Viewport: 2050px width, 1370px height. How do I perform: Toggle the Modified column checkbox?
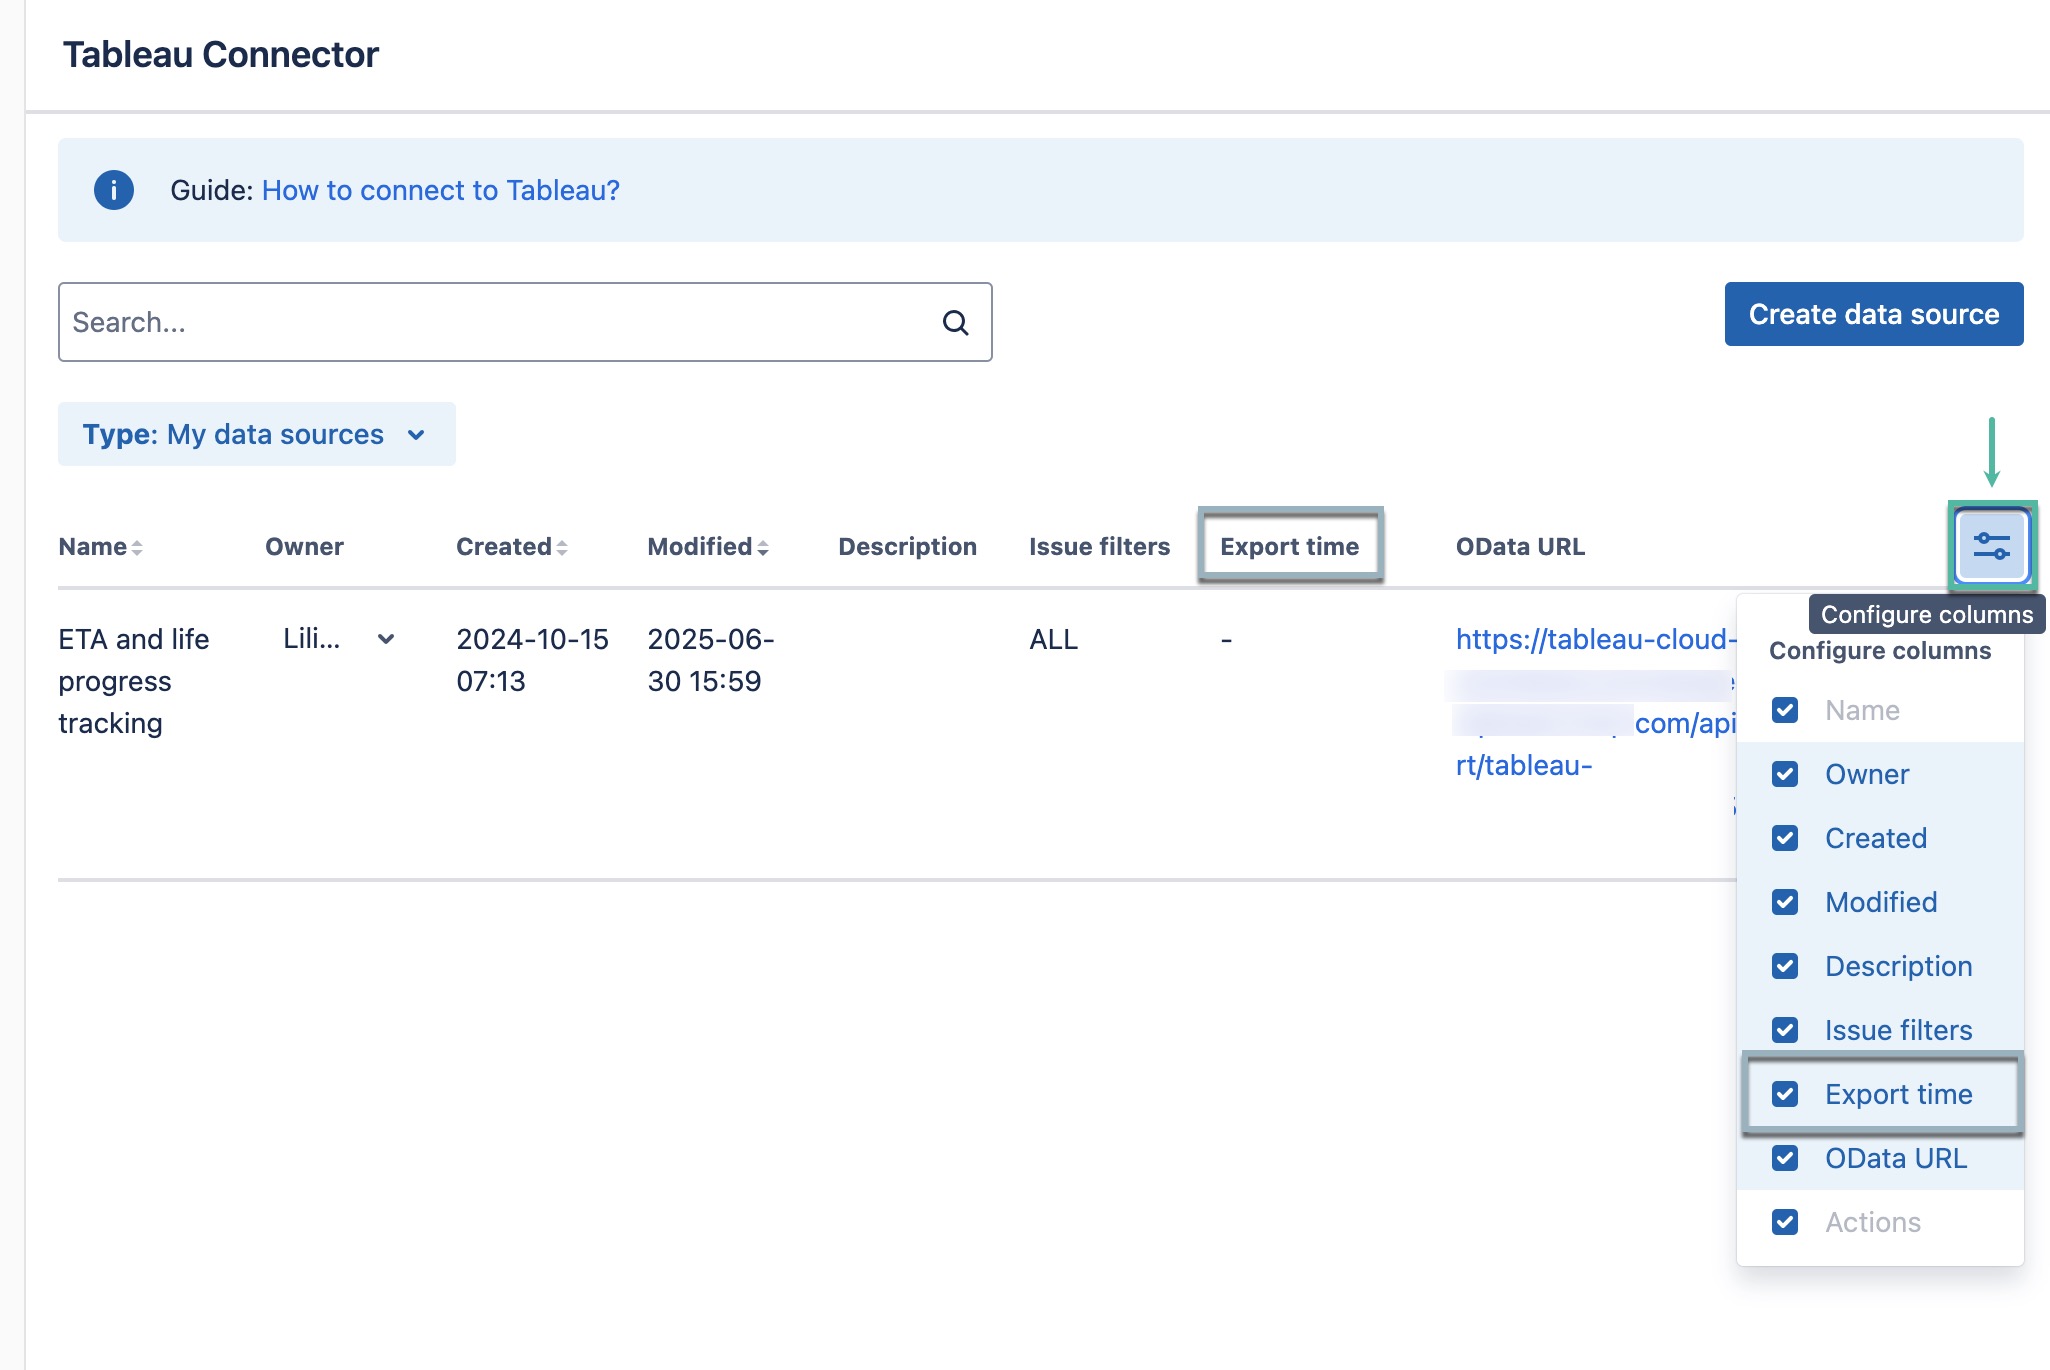pyautogui.click(x=1785, y=902)
